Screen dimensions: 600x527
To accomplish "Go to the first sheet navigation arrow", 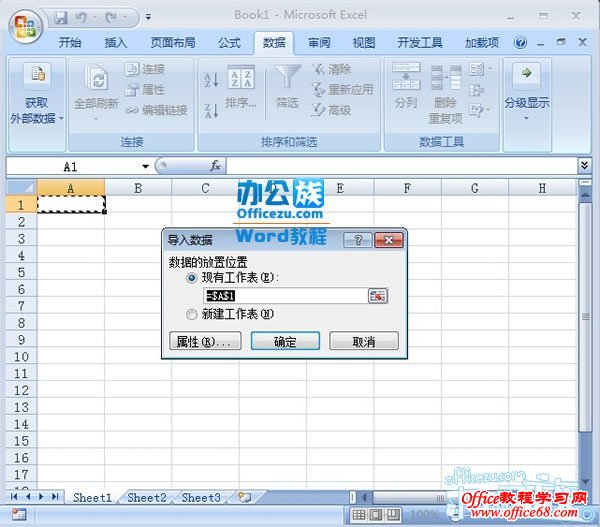I will point(14,497).
